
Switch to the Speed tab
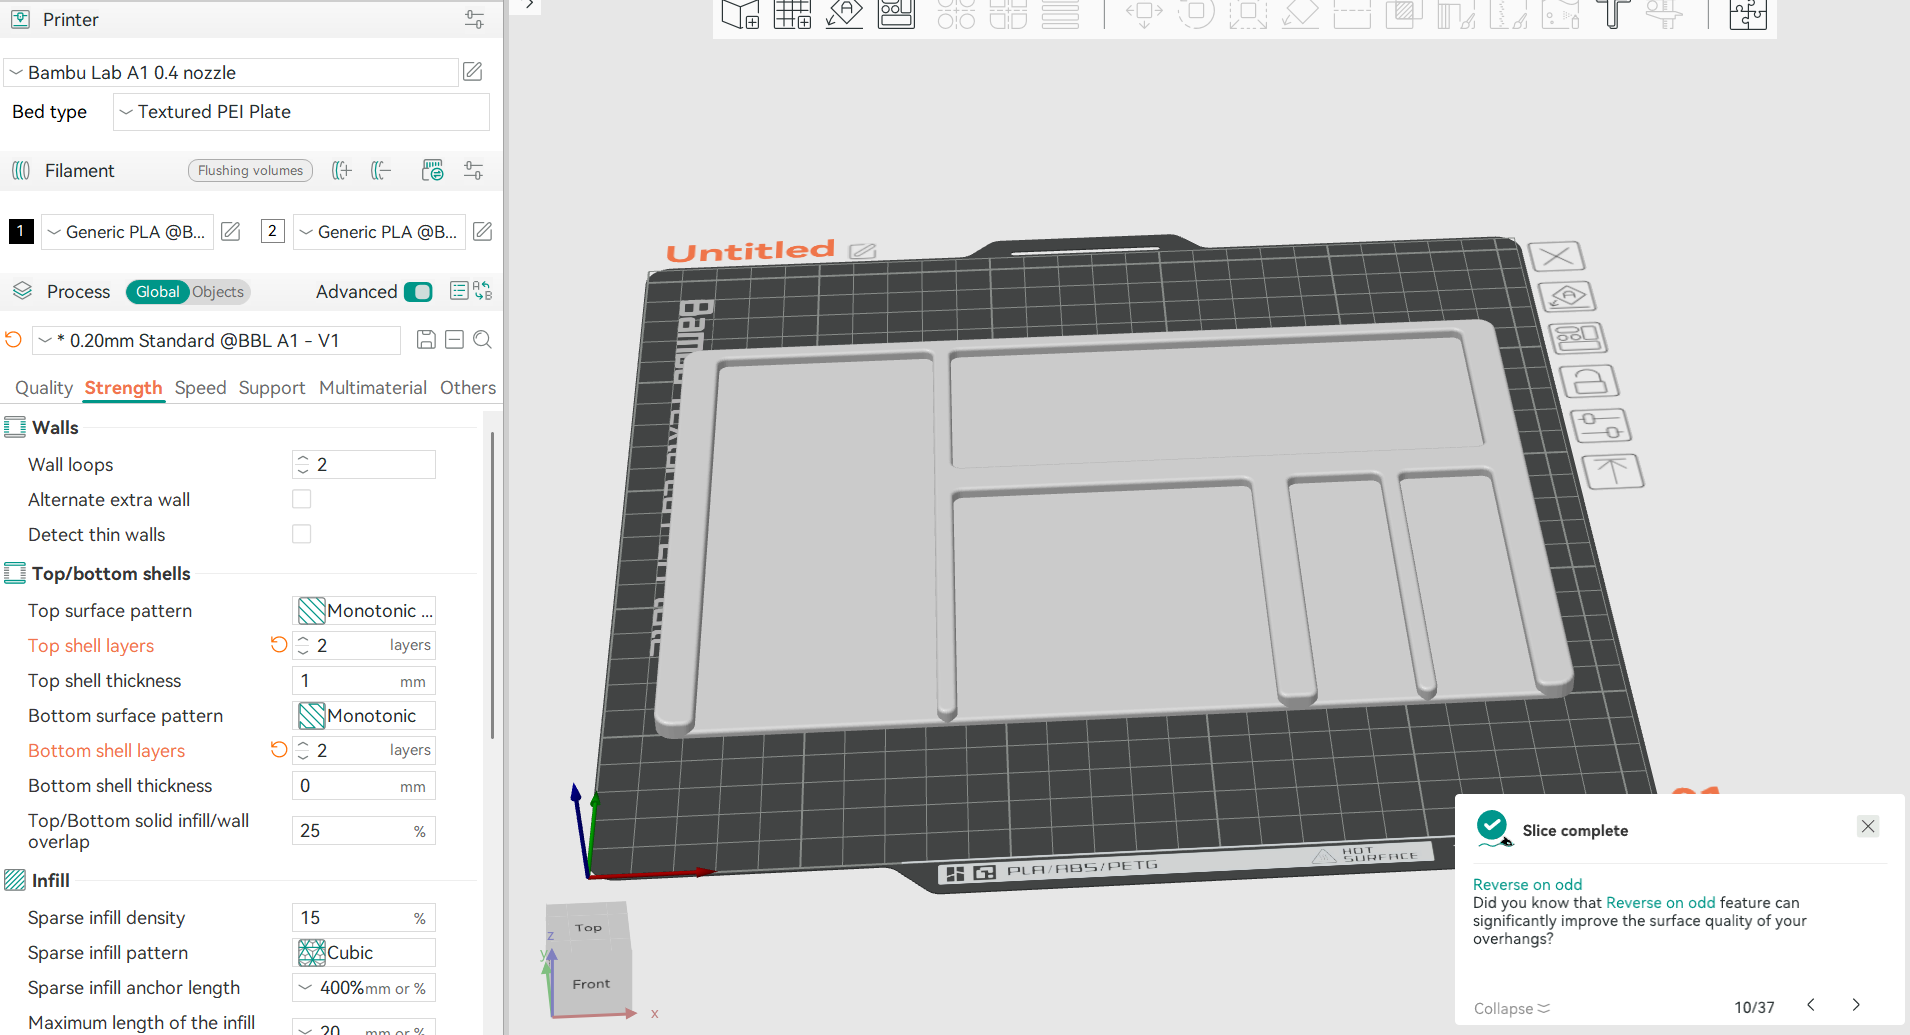click(x=200, y=388)
